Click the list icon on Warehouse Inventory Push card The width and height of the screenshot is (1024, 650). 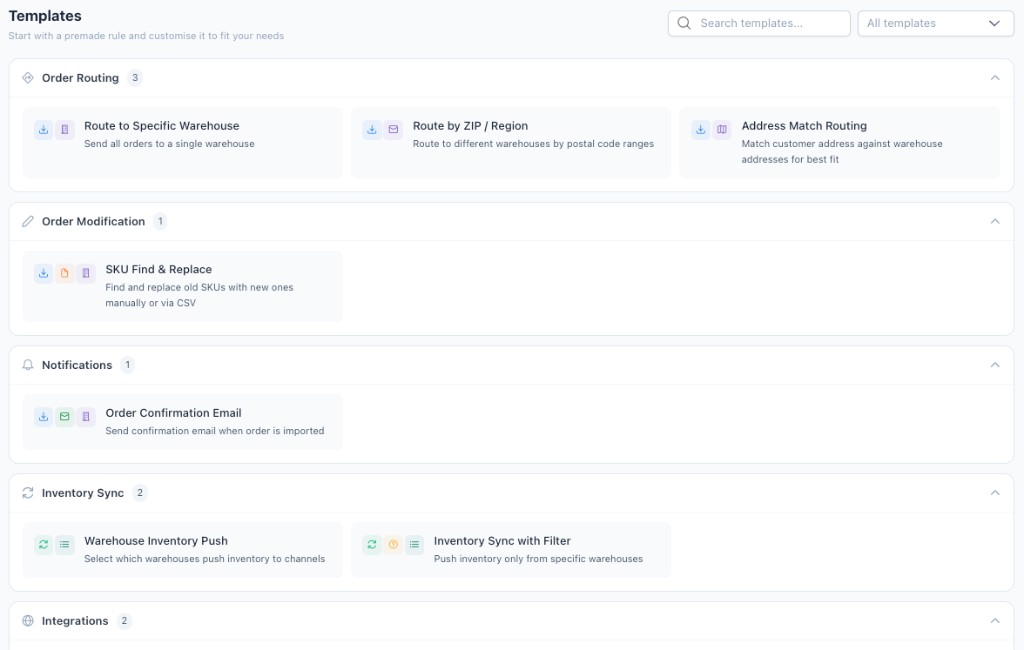pos(64,545)
